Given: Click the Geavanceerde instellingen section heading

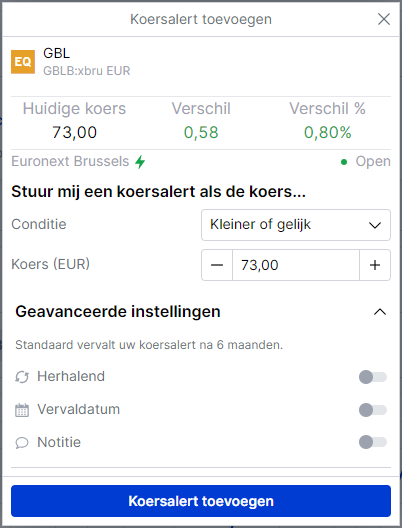Looking at the screenshot, I should [118, 311].
